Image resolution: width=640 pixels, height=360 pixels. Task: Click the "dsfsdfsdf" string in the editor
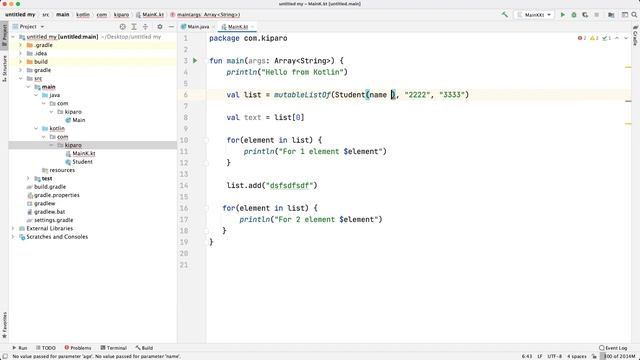pos(291,185)
